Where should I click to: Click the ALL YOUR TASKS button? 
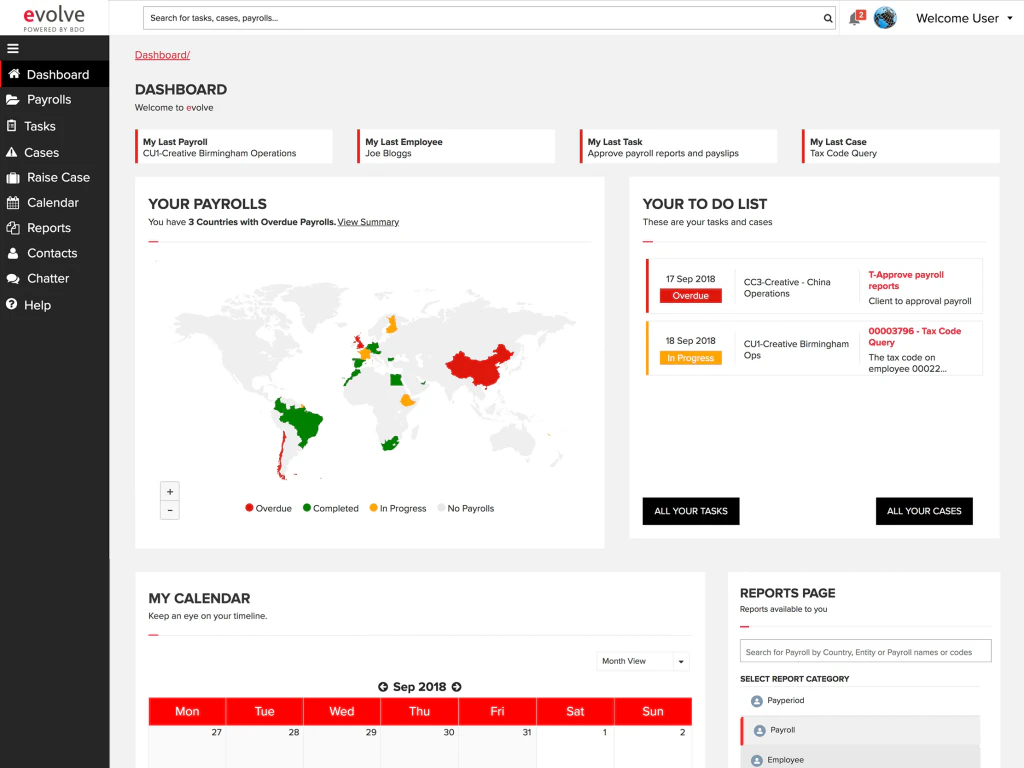[691, 511]
